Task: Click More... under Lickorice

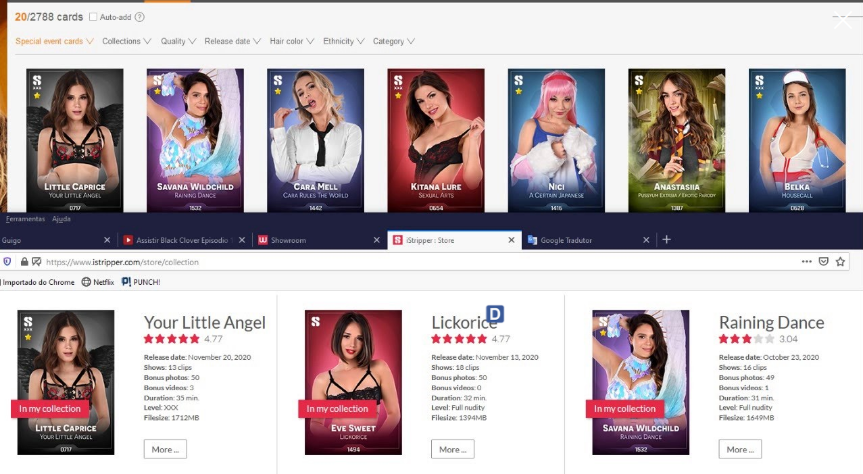Action: click(452, 449)
